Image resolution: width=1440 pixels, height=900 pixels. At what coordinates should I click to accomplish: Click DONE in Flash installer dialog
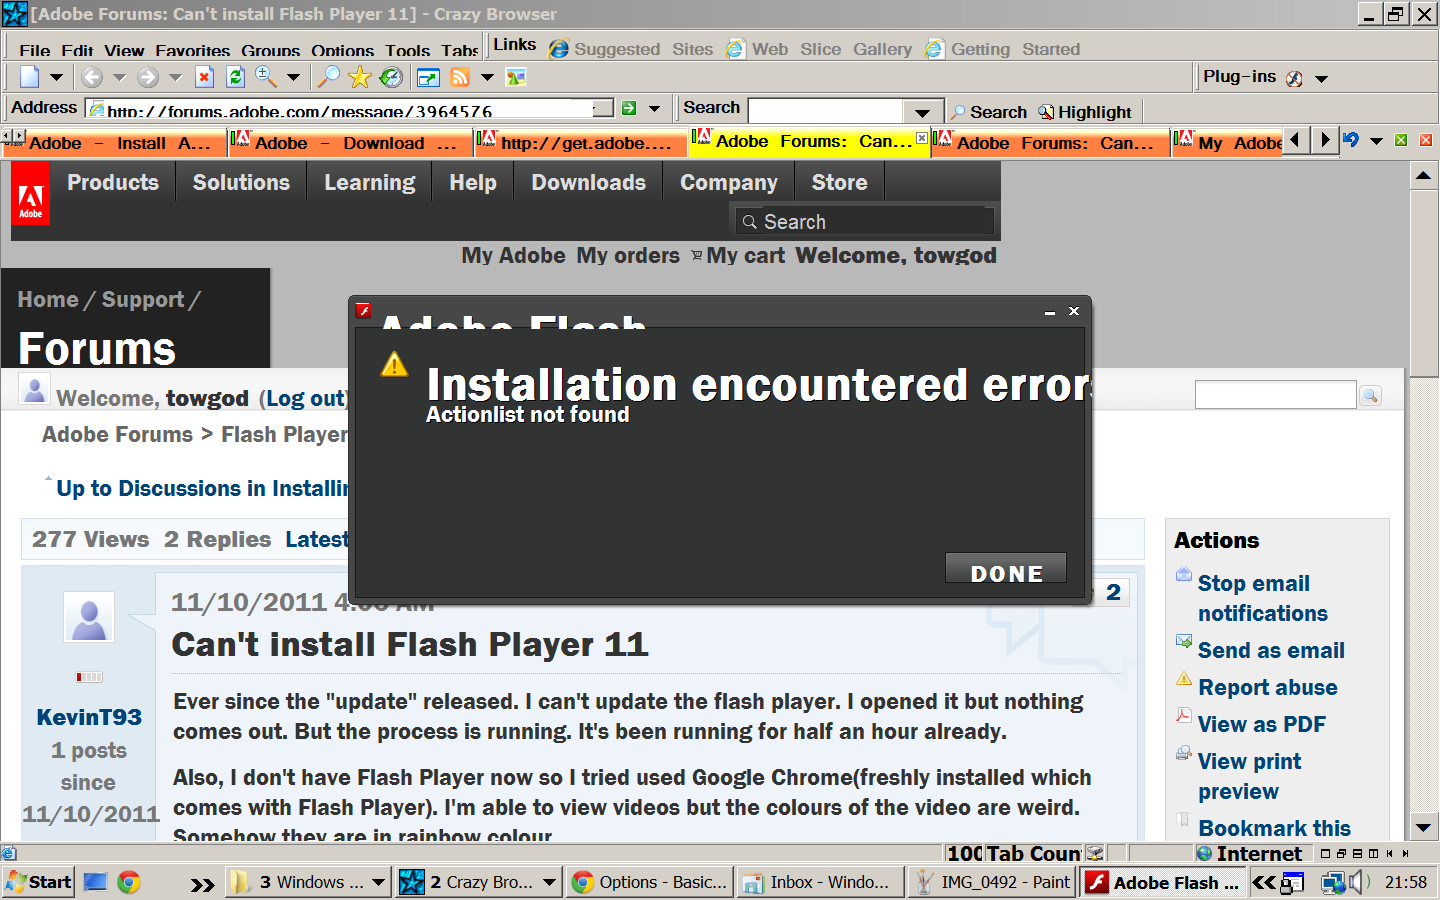pyautogui.click(x=1006, y=569)
